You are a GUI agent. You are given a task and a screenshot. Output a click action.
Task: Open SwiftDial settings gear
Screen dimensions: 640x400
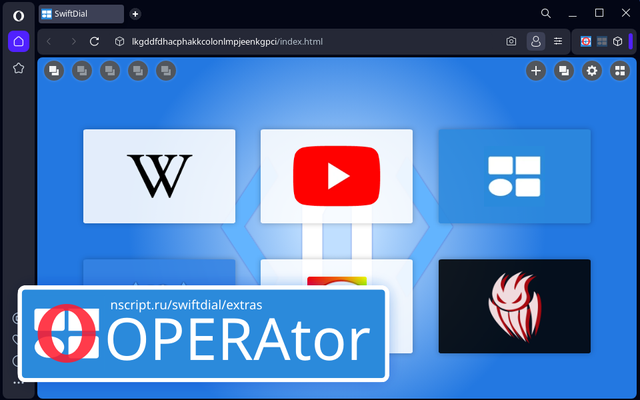tap(592, 71)
